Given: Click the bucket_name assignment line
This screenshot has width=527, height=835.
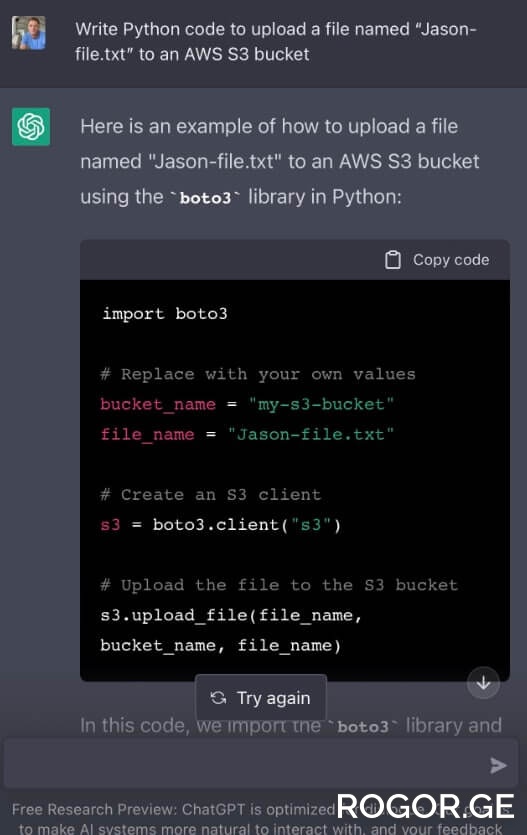Looking at the screenshot, I should (x=248, y=404).
